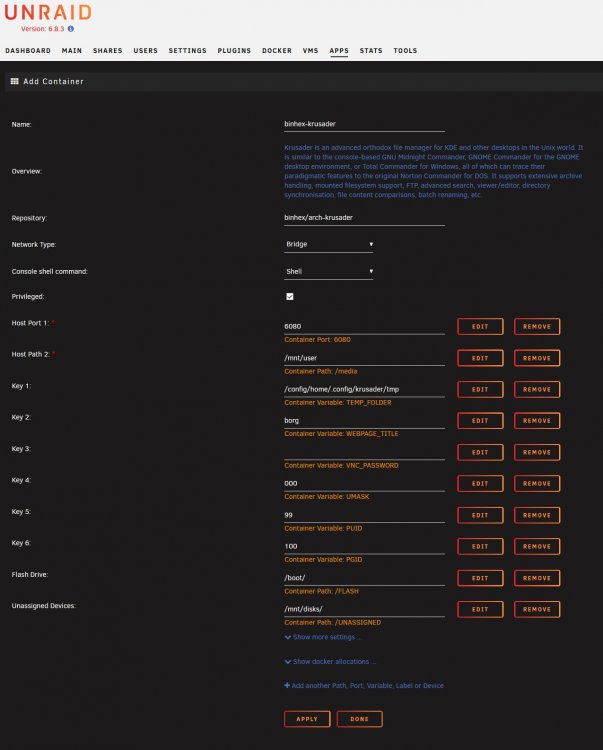
Task: Click the Apply button
Action: coord(307,719)
